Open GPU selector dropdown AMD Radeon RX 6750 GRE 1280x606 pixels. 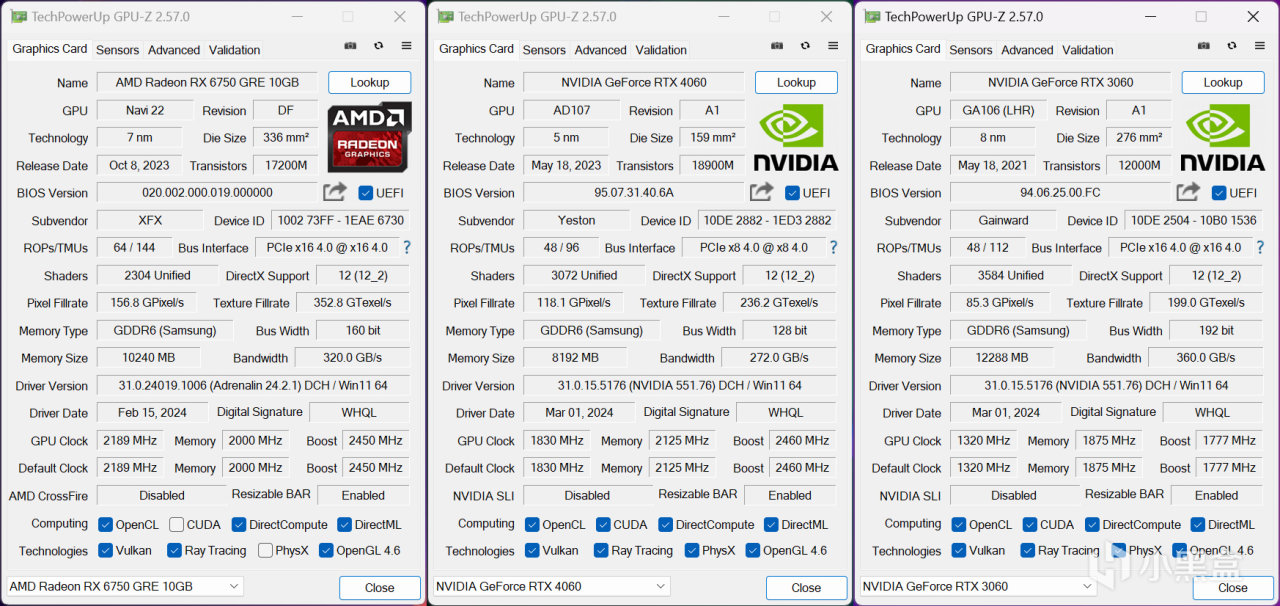(126, 586)
